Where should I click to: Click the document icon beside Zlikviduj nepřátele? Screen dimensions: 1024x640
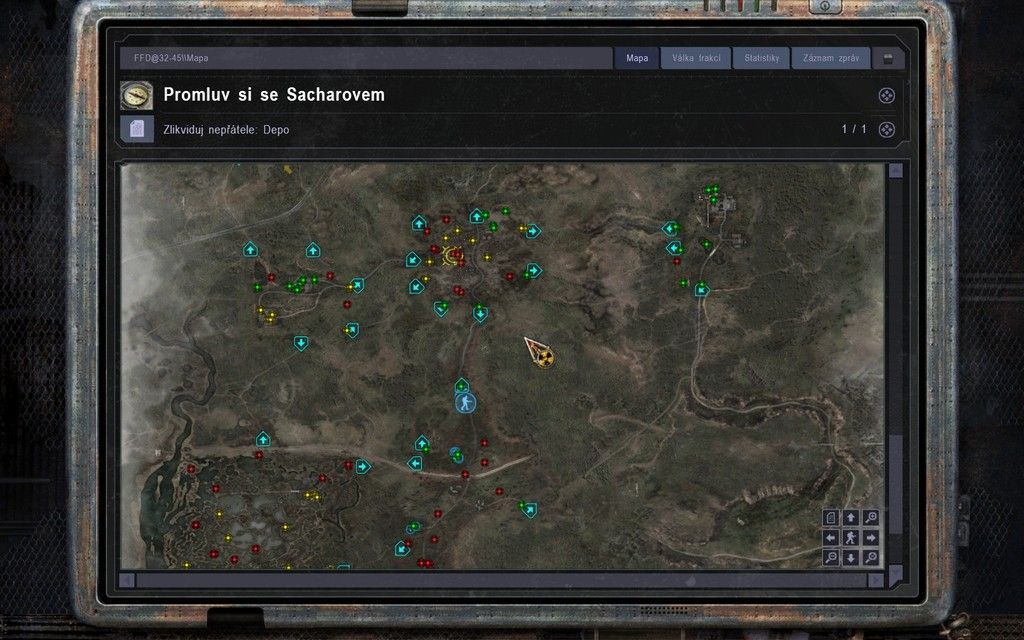pos(137,129)
